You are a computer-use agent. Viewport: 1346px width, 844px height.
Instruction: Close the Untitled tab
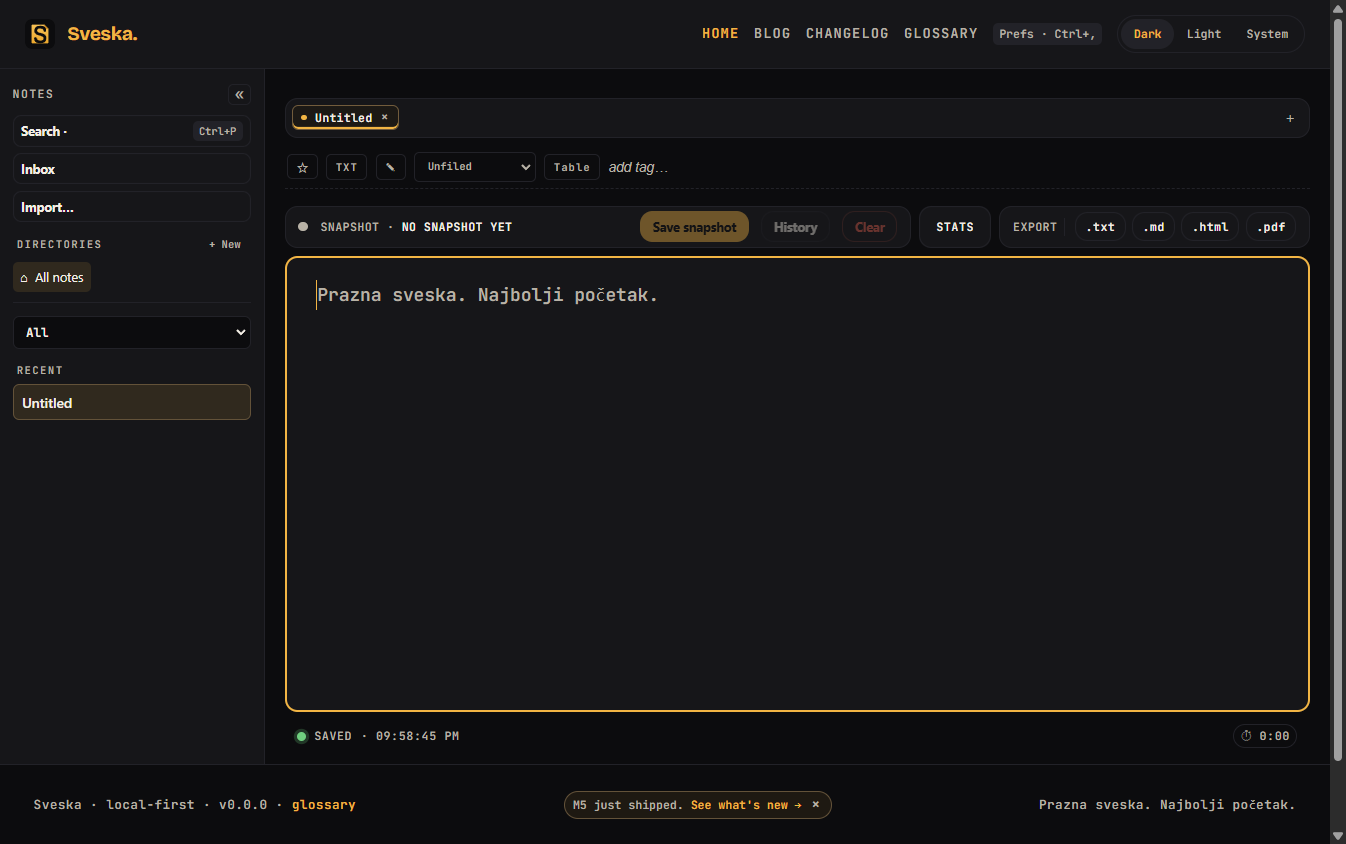[384, 117]
